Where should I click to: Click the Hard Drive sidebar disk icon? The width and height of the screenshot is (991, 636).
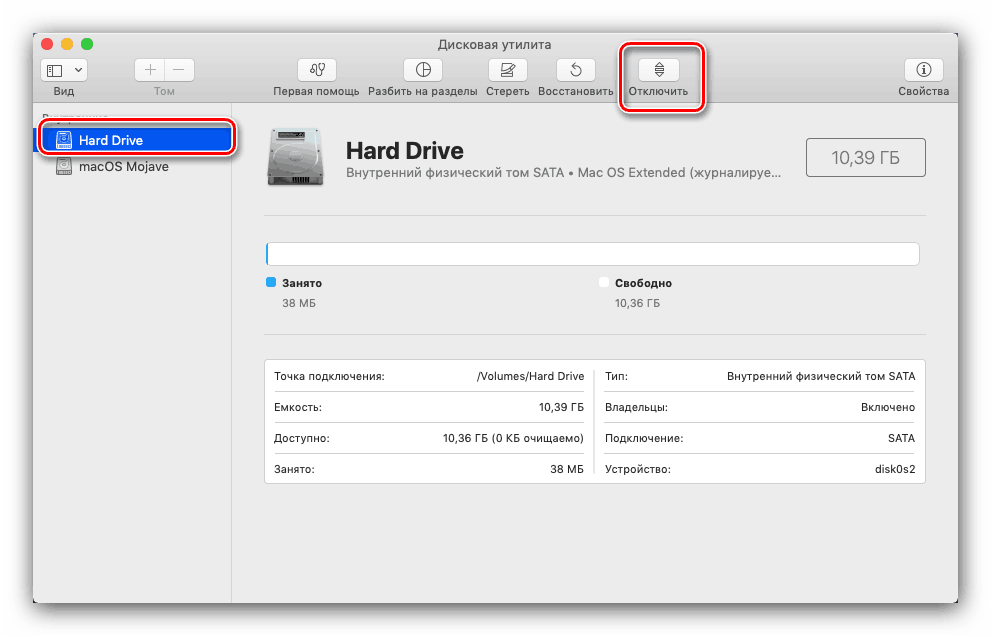point(64,140)
